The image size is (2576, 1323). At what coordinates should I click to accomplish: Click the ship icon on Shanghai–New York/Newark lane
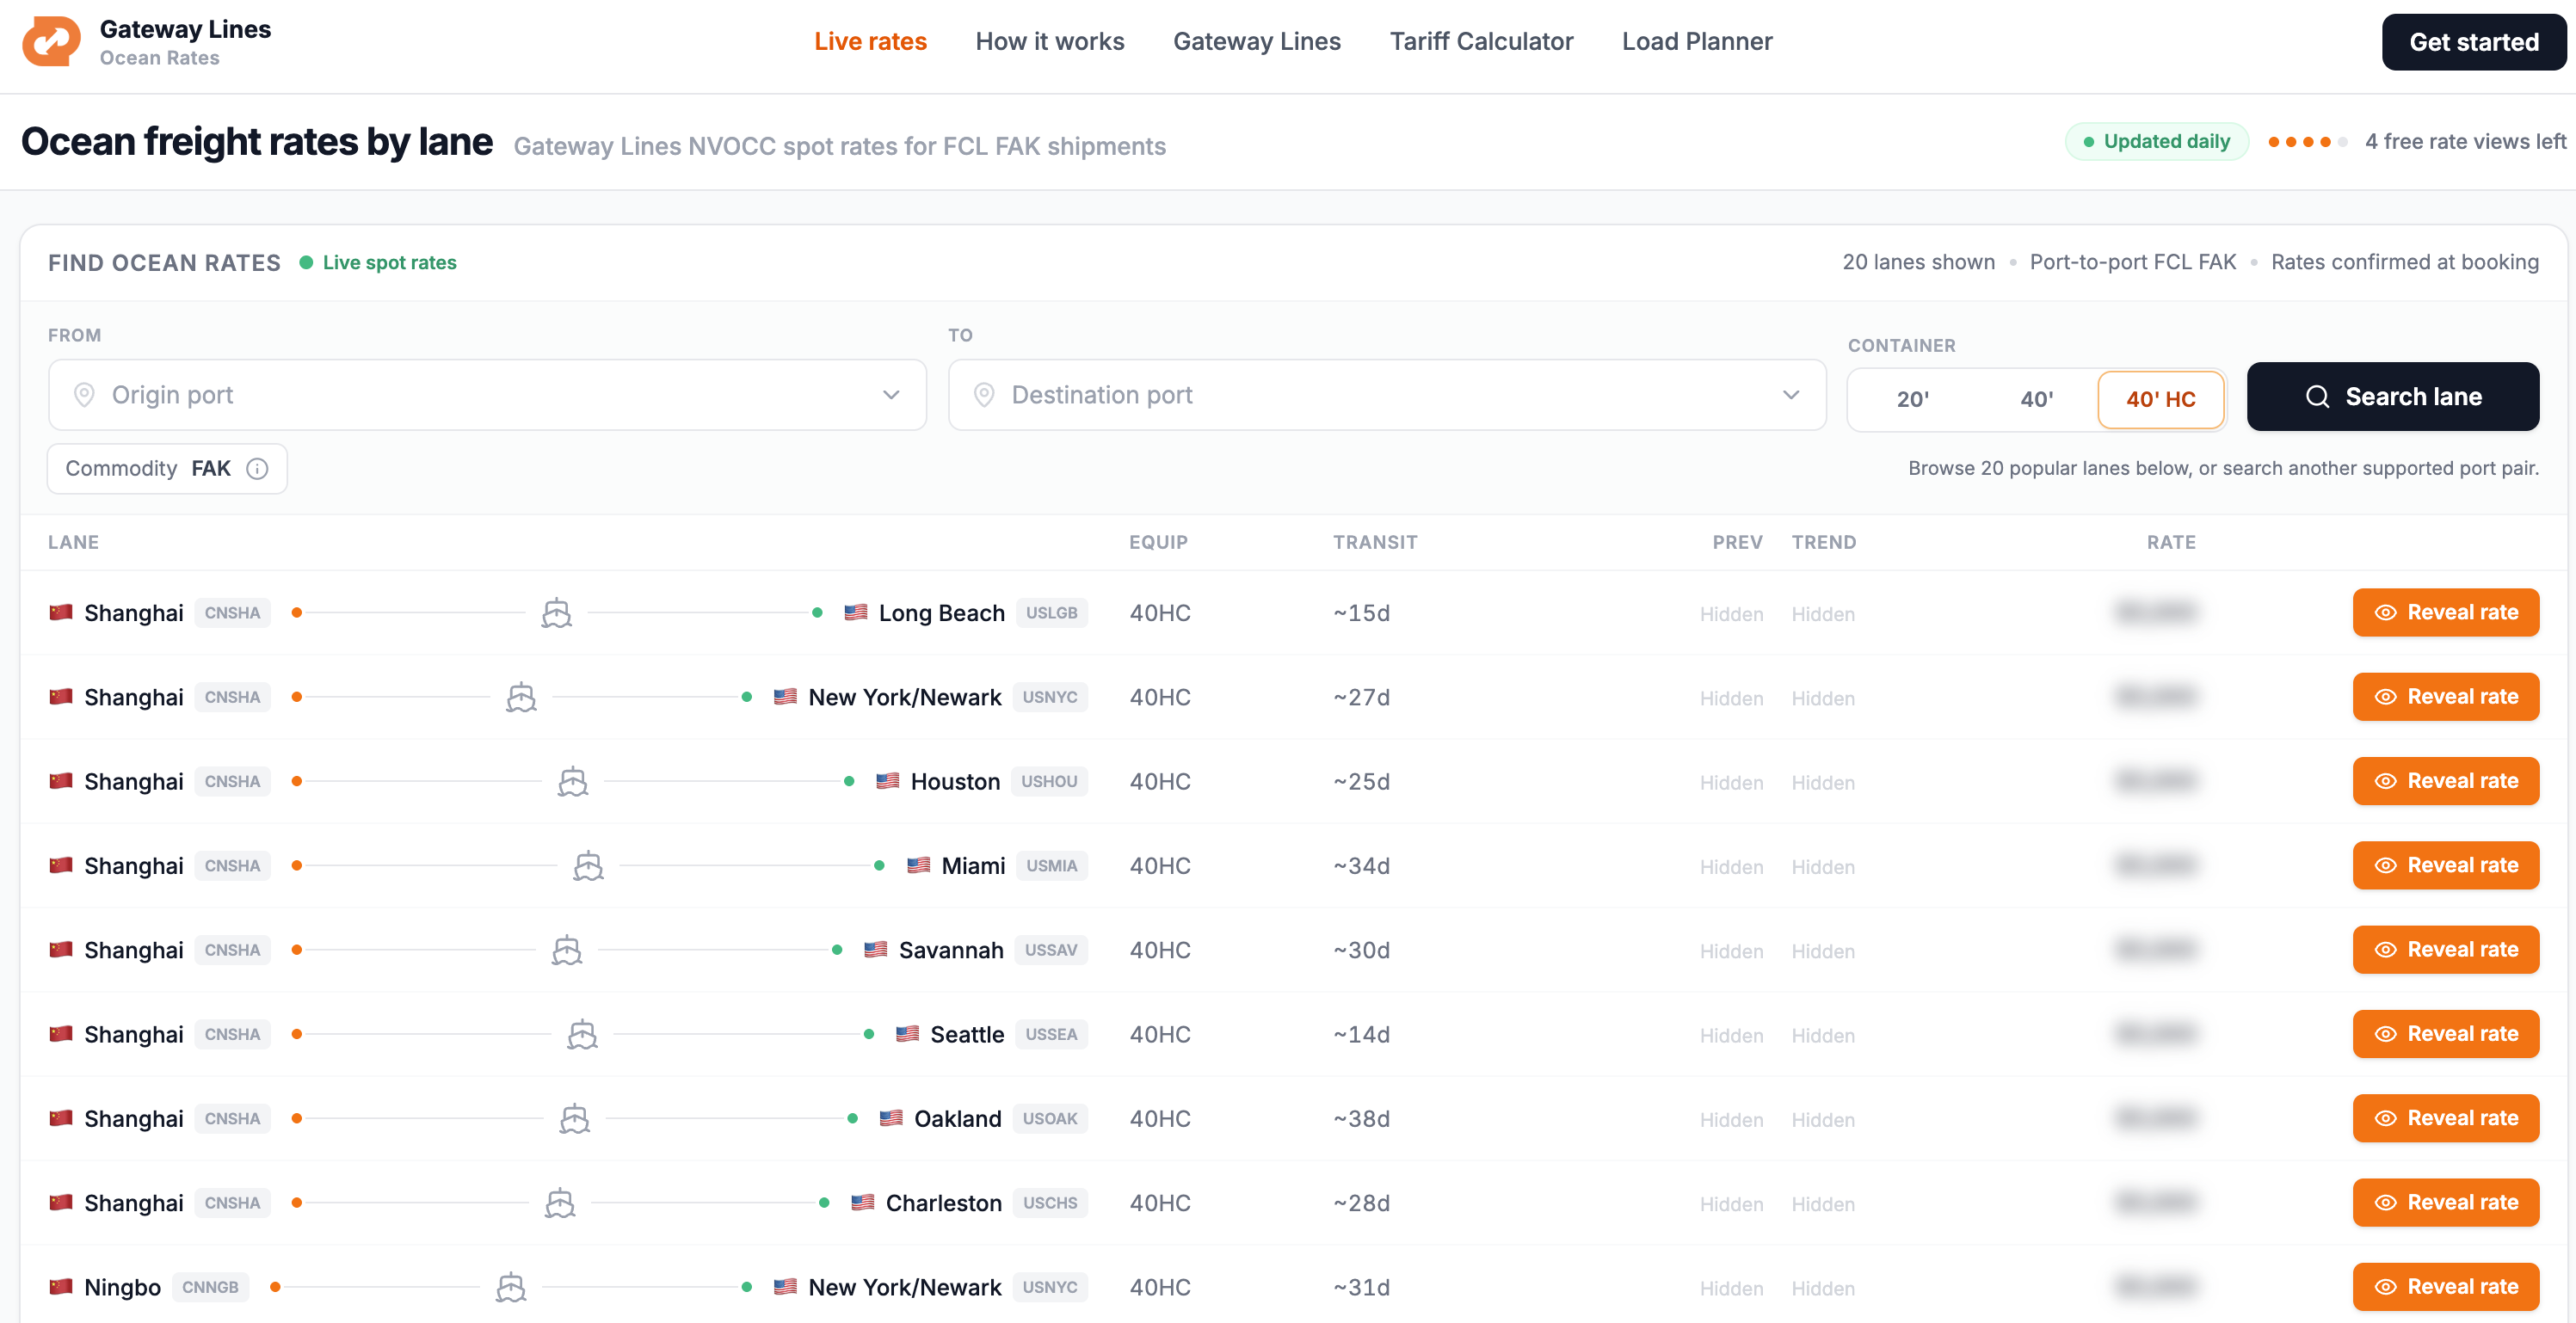click(521, 697)
